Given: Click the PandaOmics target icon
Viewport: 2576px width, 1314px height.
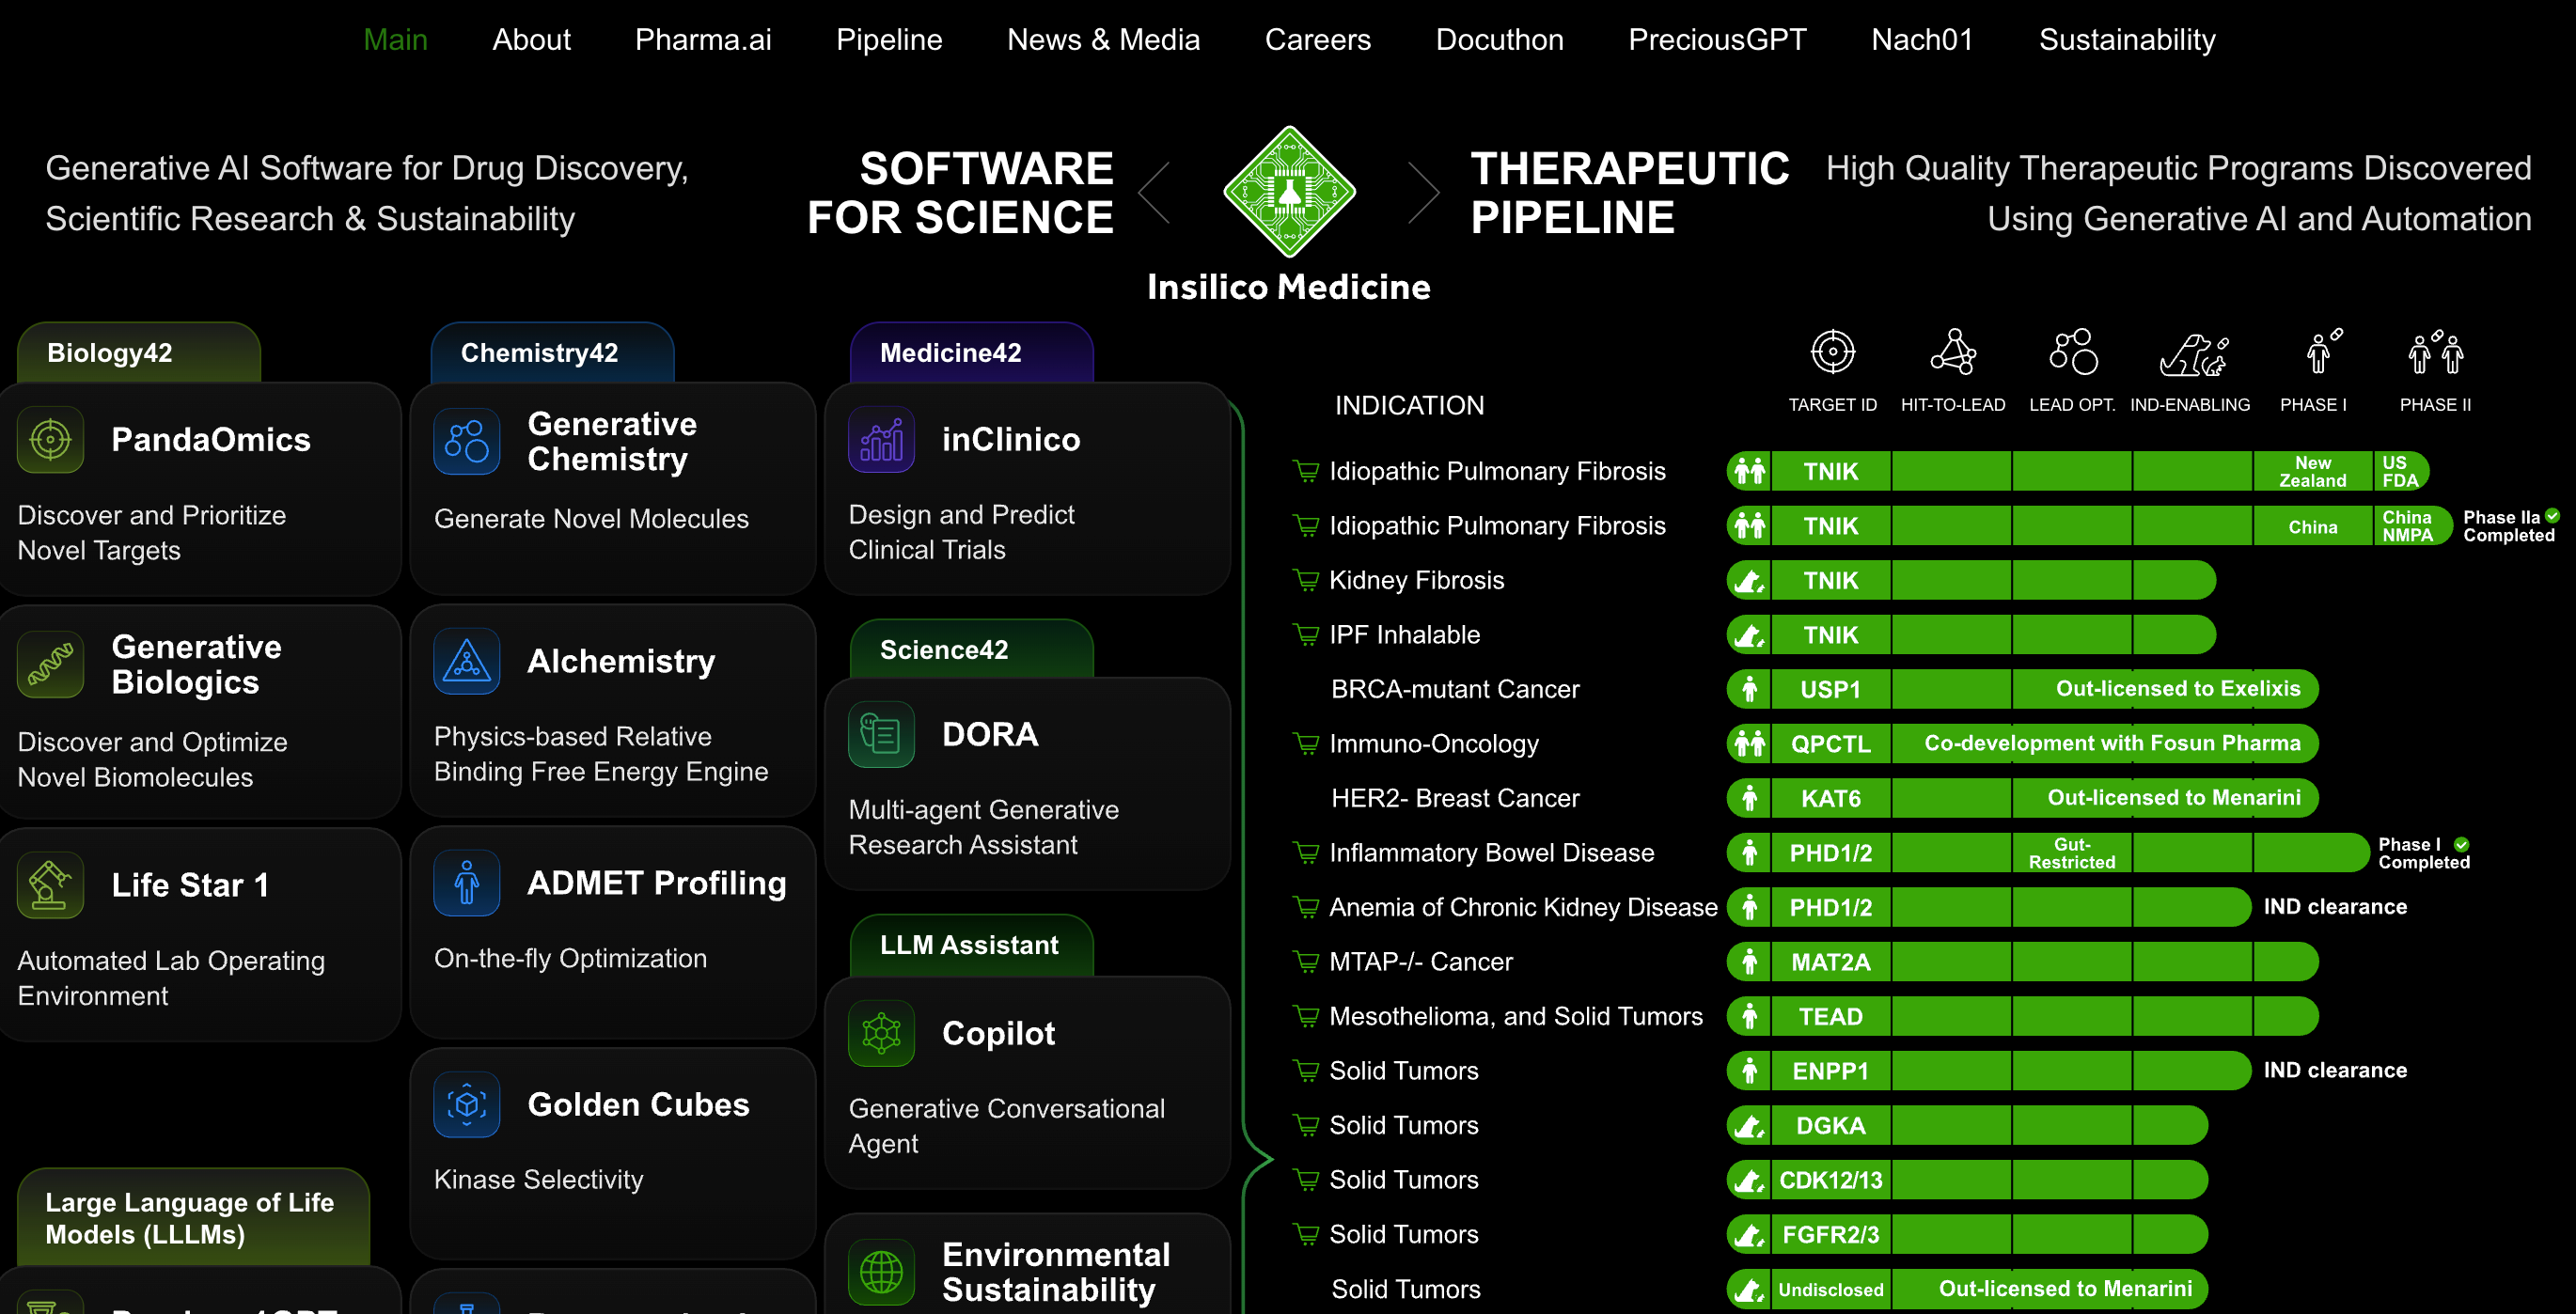Looking at the screenshot, I should tap(50, 439).
